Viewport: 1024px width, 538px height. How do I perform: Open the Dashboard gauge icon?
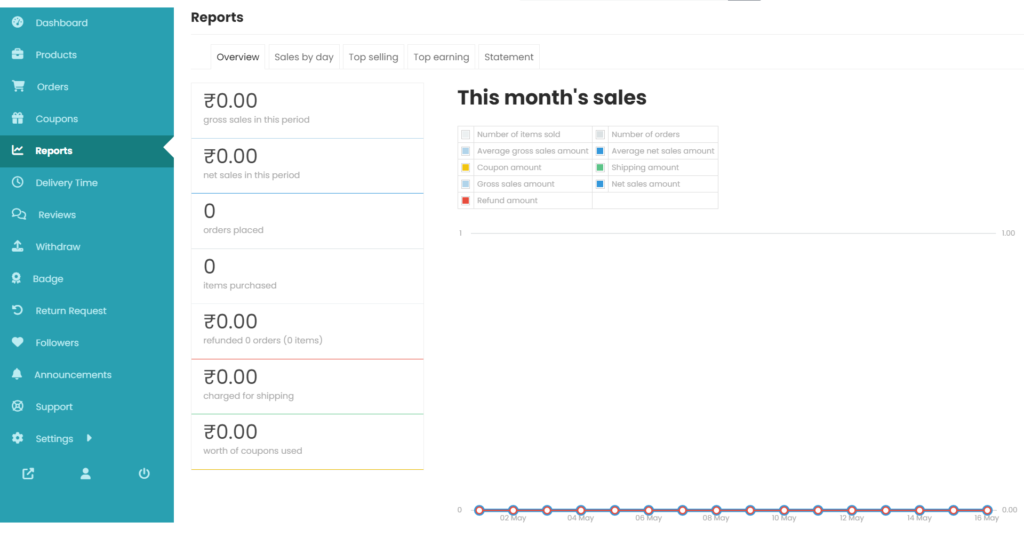pyautogui.click(x=18, y=22)
